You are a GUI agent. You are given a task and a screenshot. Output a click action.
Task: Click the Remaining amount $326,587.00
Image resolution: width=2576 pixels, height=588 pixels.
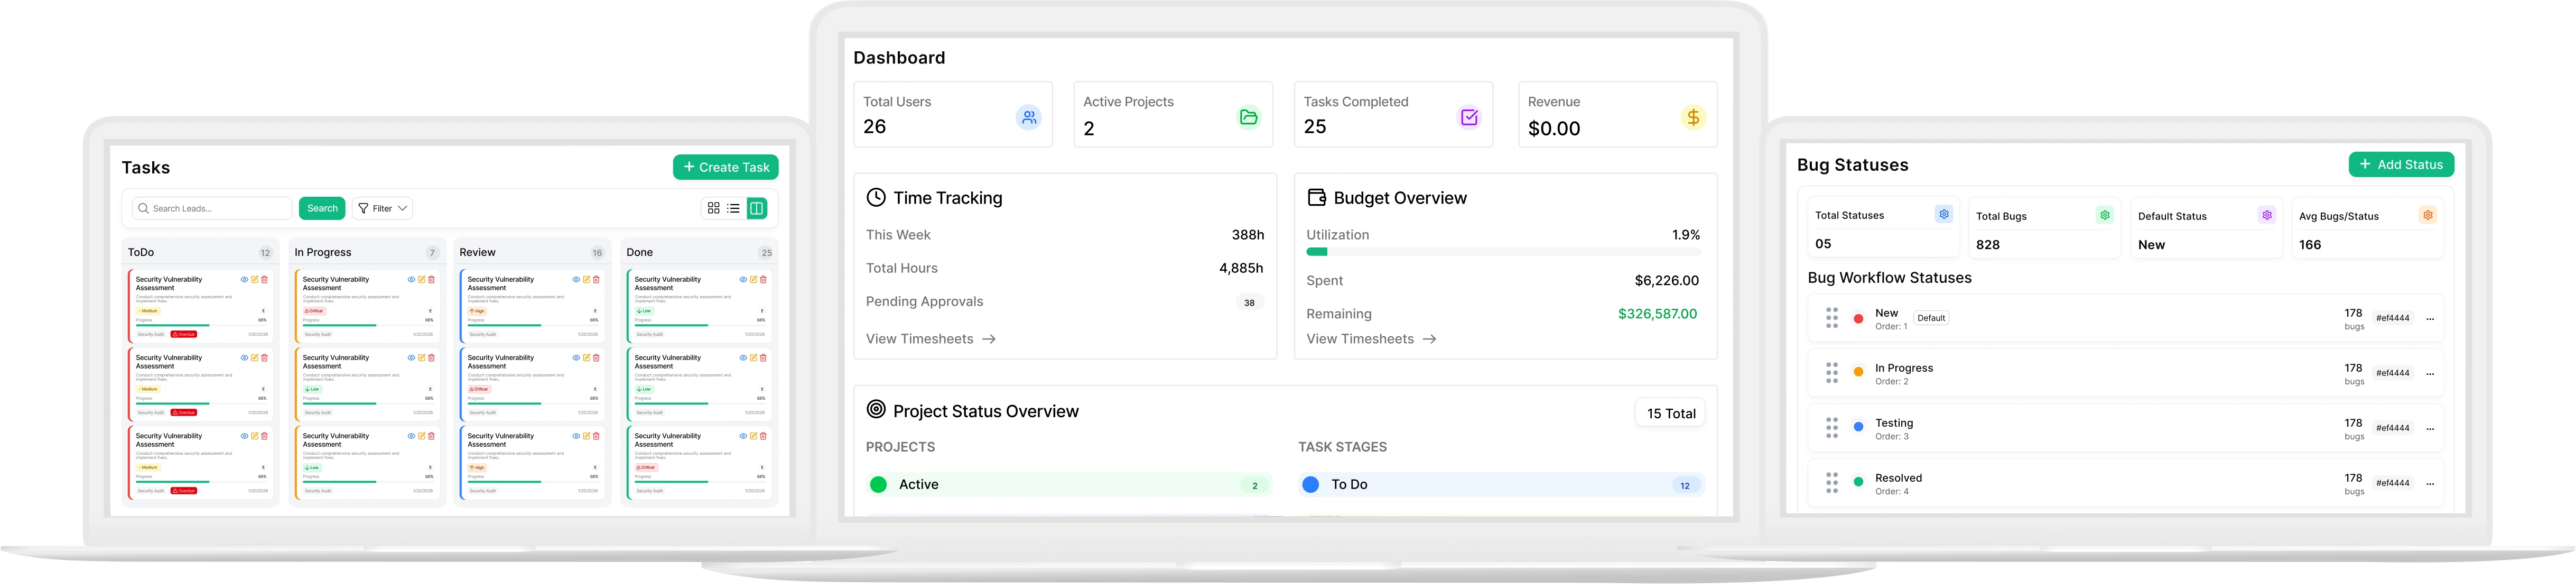pyautogui.click(x=1657, y=314)
